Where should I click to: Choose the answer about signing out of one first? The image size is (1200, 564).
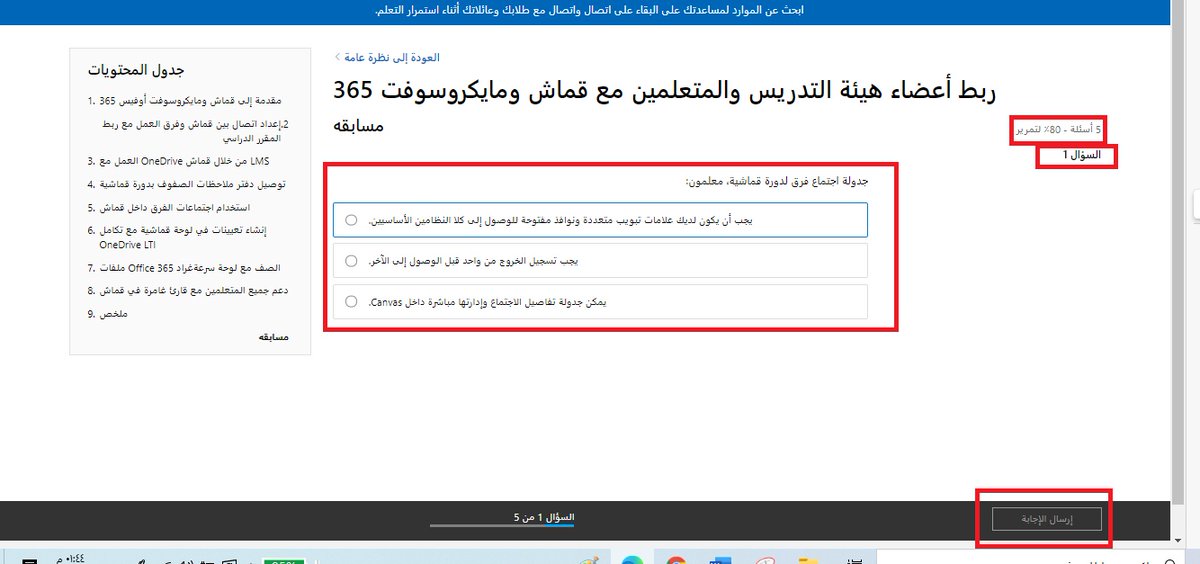click(x=602, y=261)
